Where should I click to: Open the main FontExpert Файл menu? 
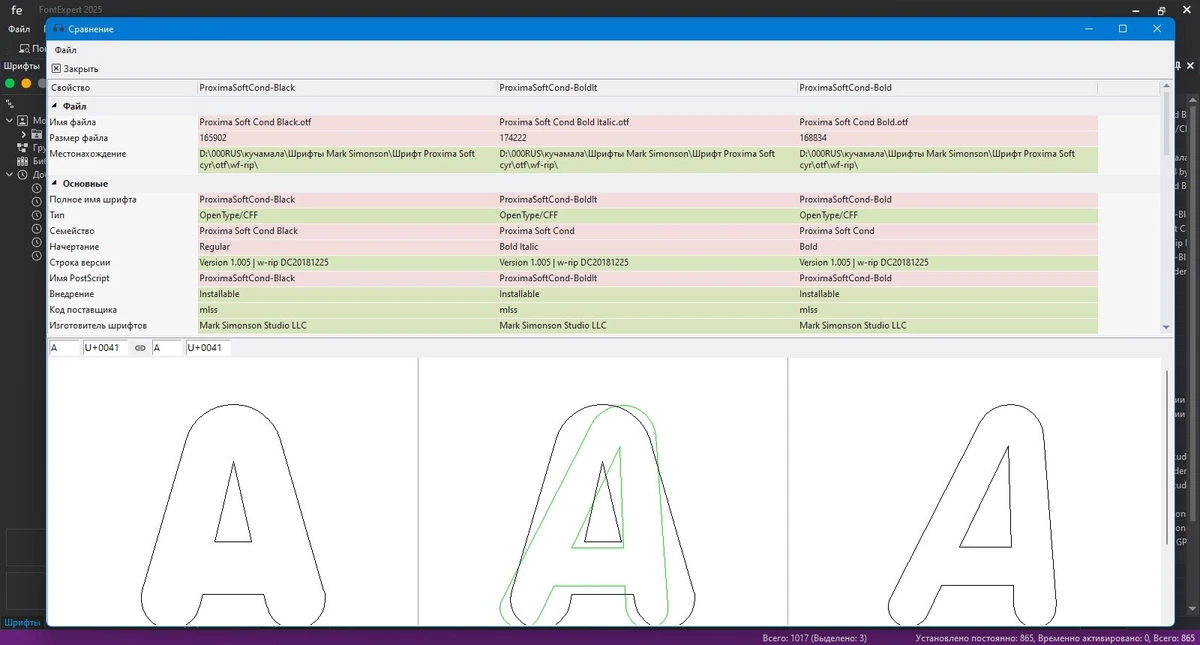tap(18, 30)
